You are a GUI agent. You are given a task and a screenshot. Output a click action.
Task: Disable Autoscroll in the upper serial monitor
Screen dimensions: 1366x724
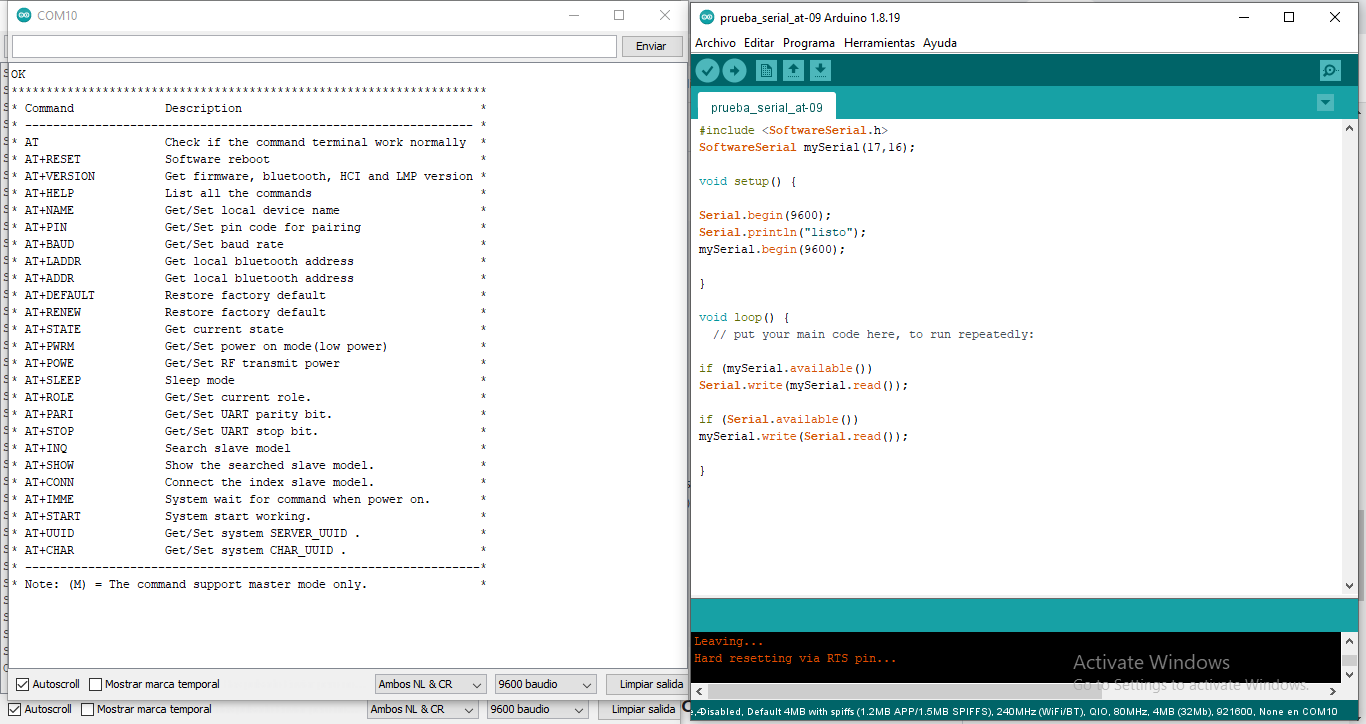pyautogui.click(x=24, y=683)
